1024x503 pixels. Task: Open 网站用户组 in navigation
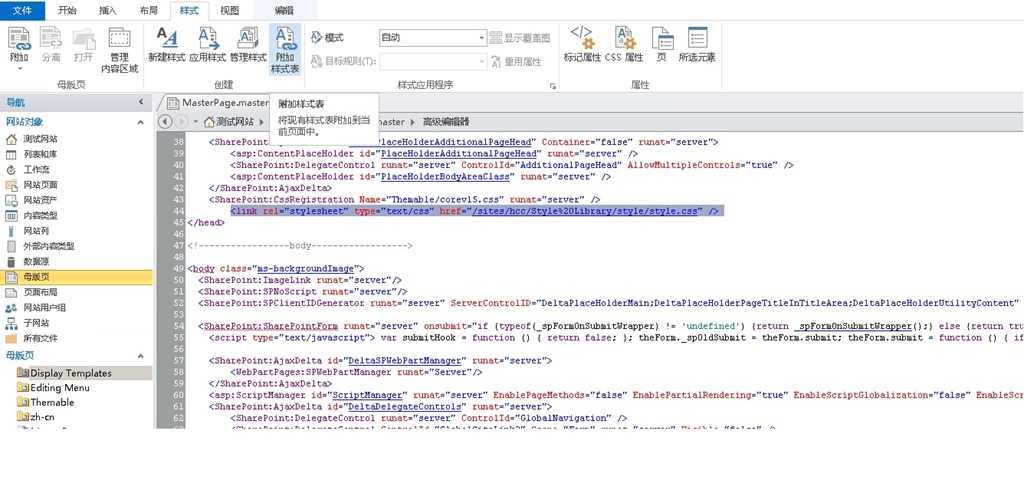tap(44, 308)
